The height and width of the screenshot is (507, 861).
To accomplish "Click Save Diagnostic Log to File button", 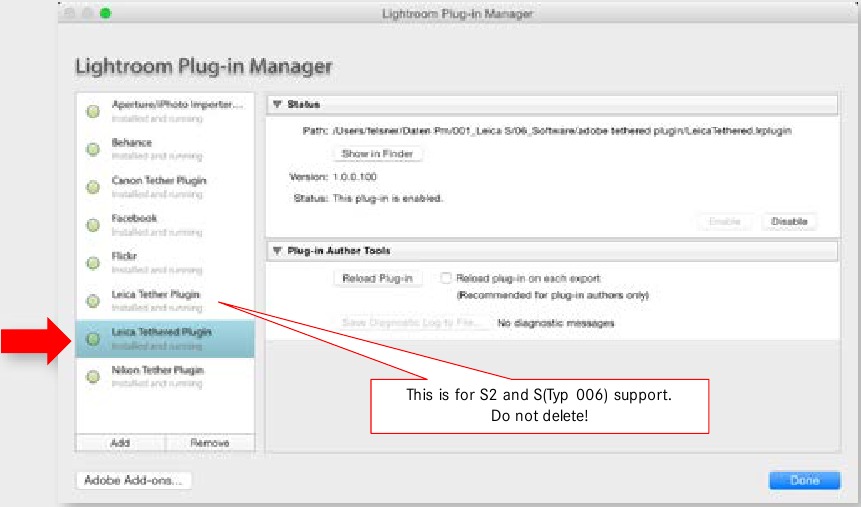I will [412, 322].
